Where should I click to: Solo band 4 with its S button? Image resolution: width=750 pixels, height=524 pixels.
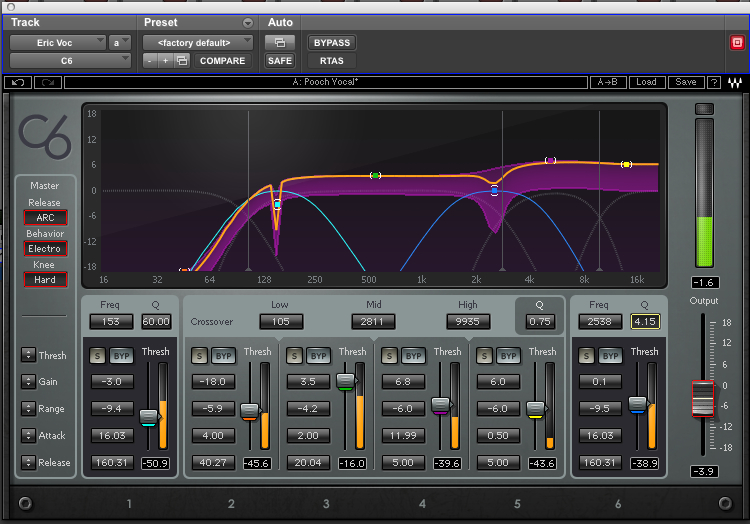389,356
